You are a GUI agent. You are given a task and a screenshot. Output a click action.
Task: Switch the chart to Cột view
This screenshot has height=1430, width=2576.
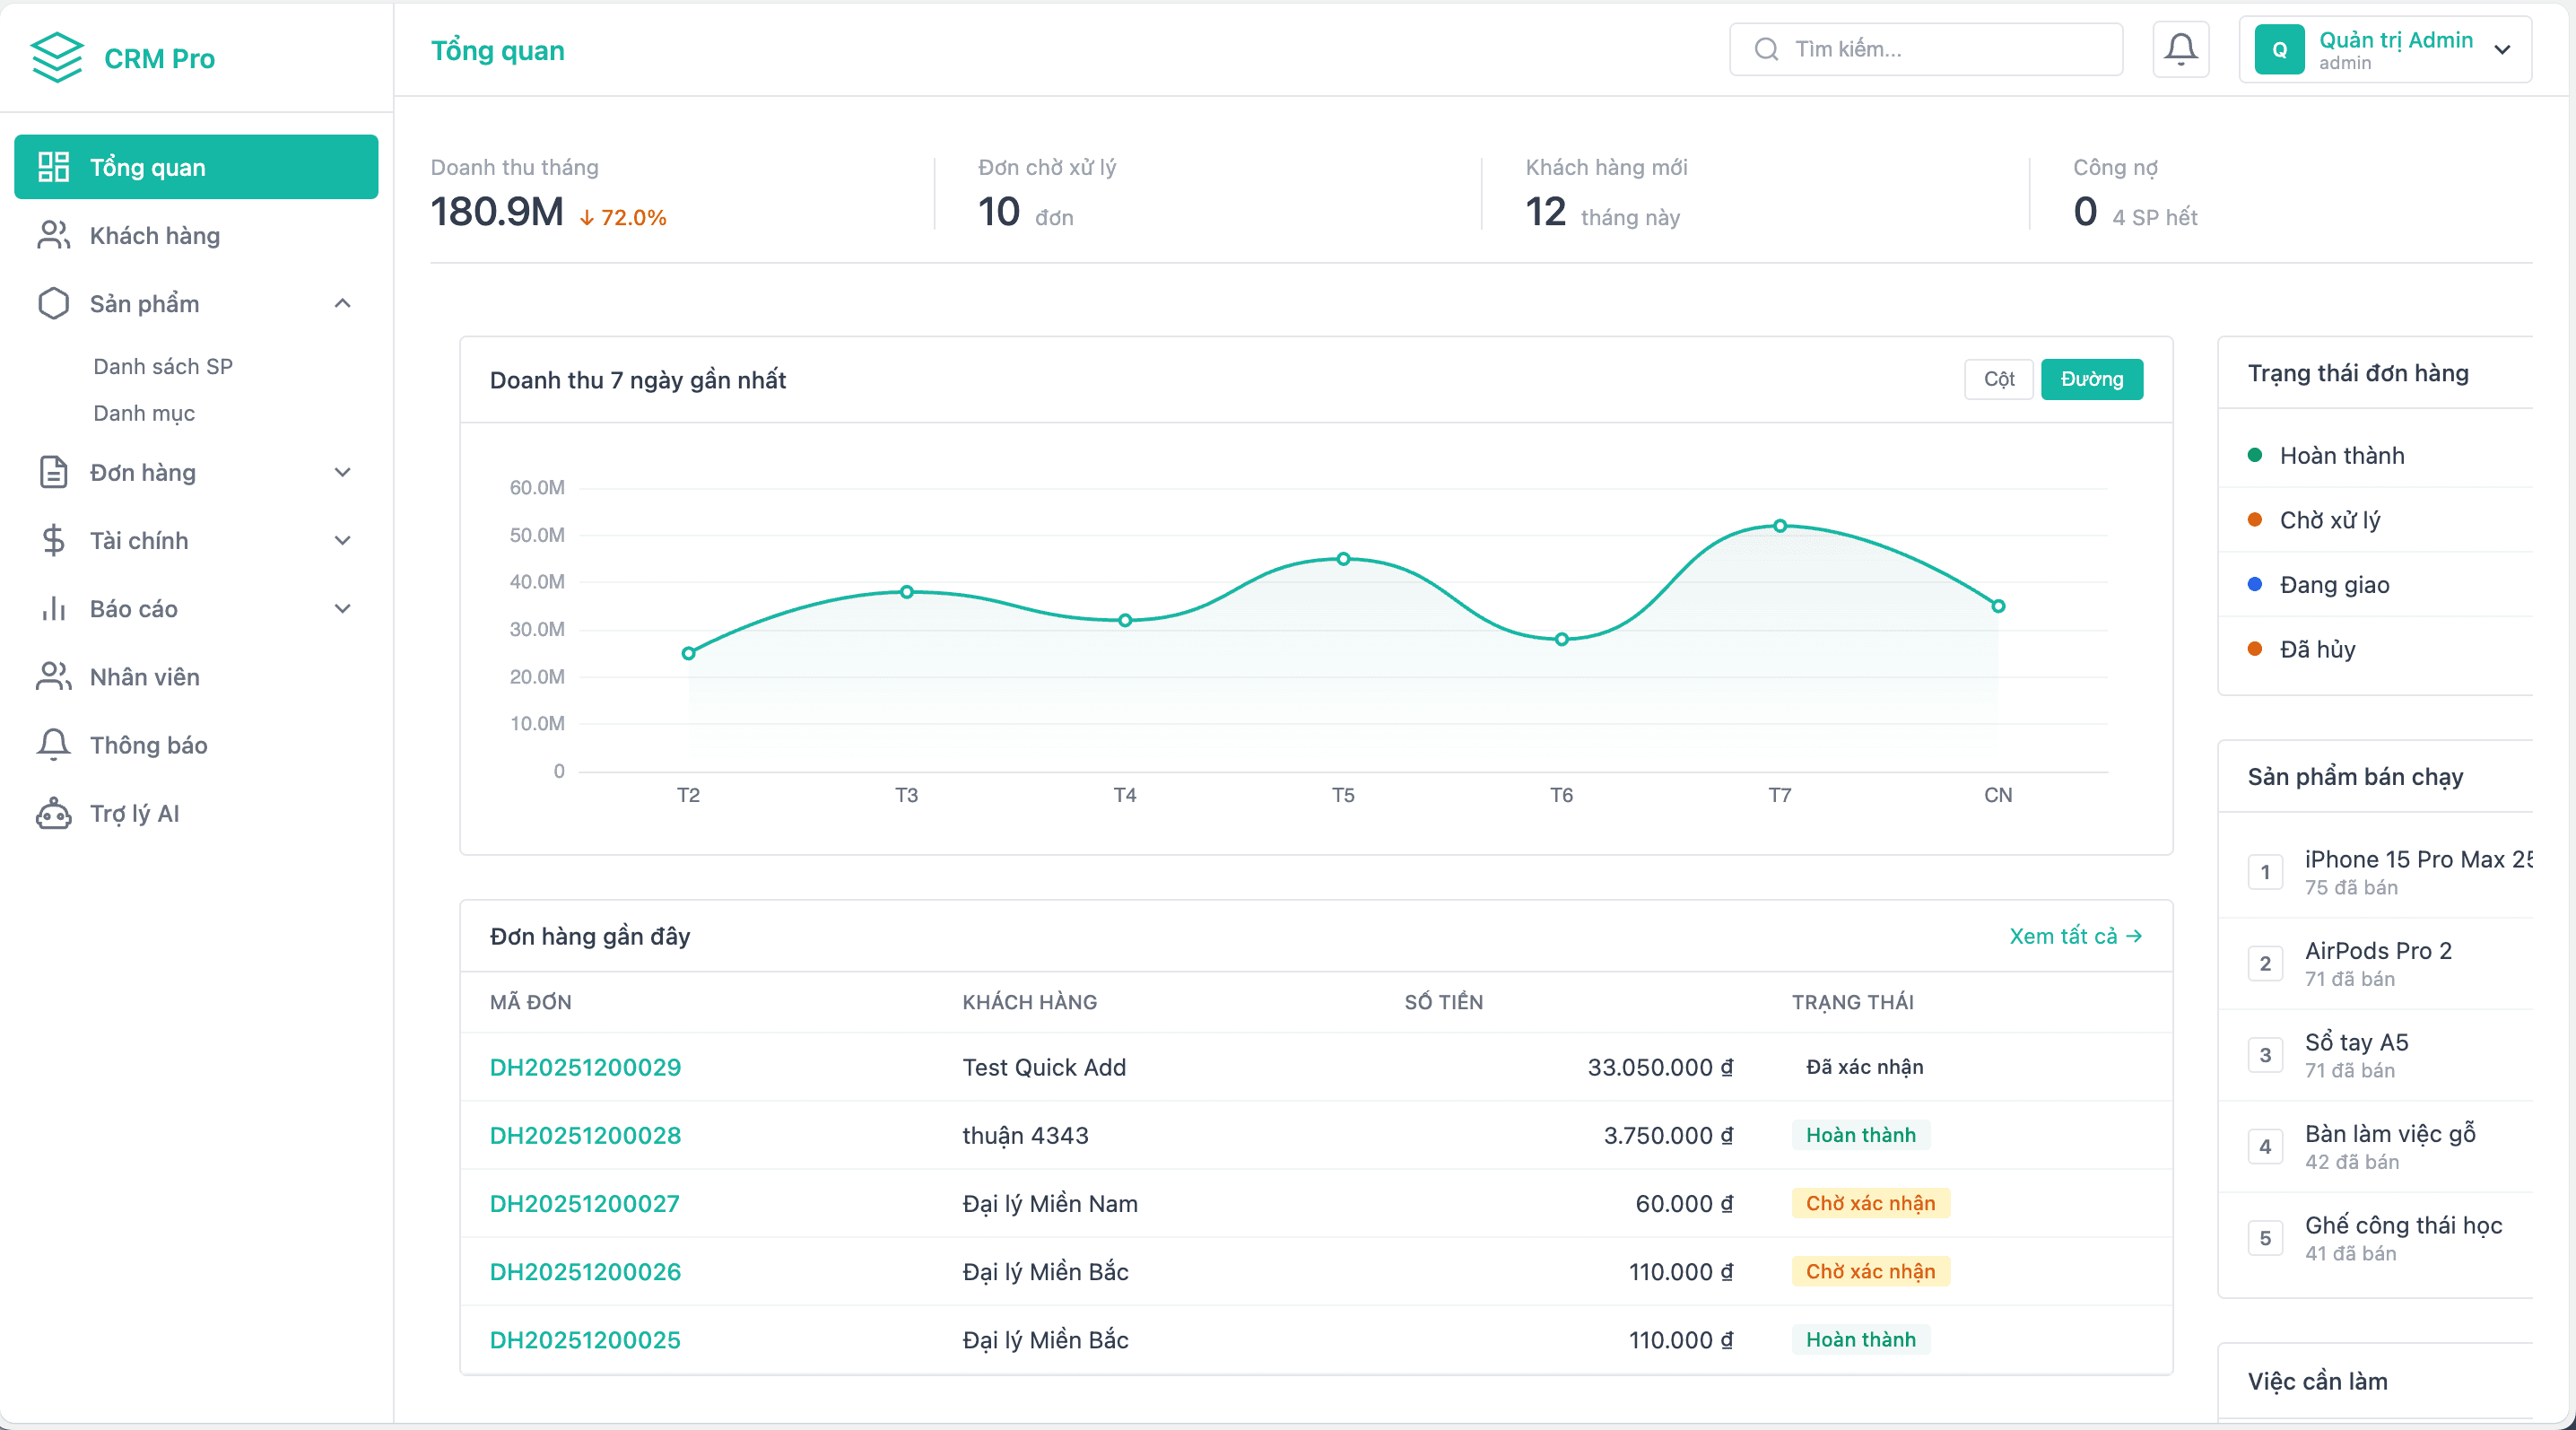[1998, 379]
